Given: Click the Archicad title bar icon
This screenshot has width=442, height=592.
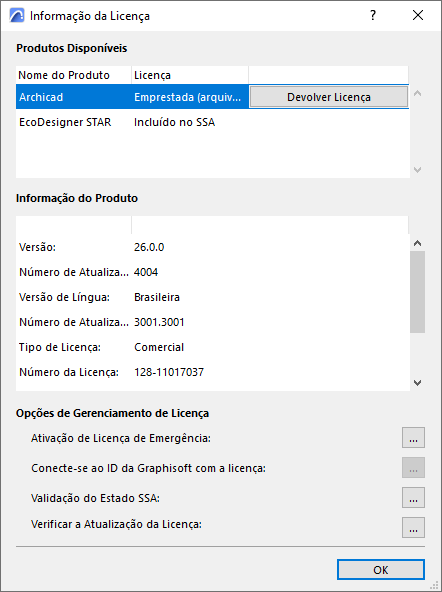Looking at the screenshot, I should pos(17,15).
